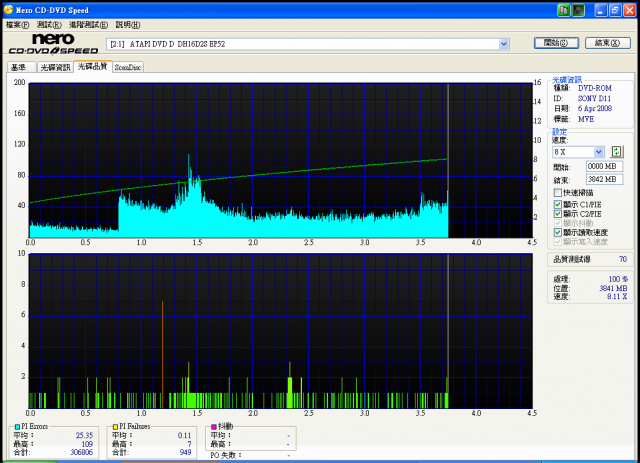640x463 pixels.
Task: Click the yellow PI Failures legend swatch
Action: [x=116, y=427]
